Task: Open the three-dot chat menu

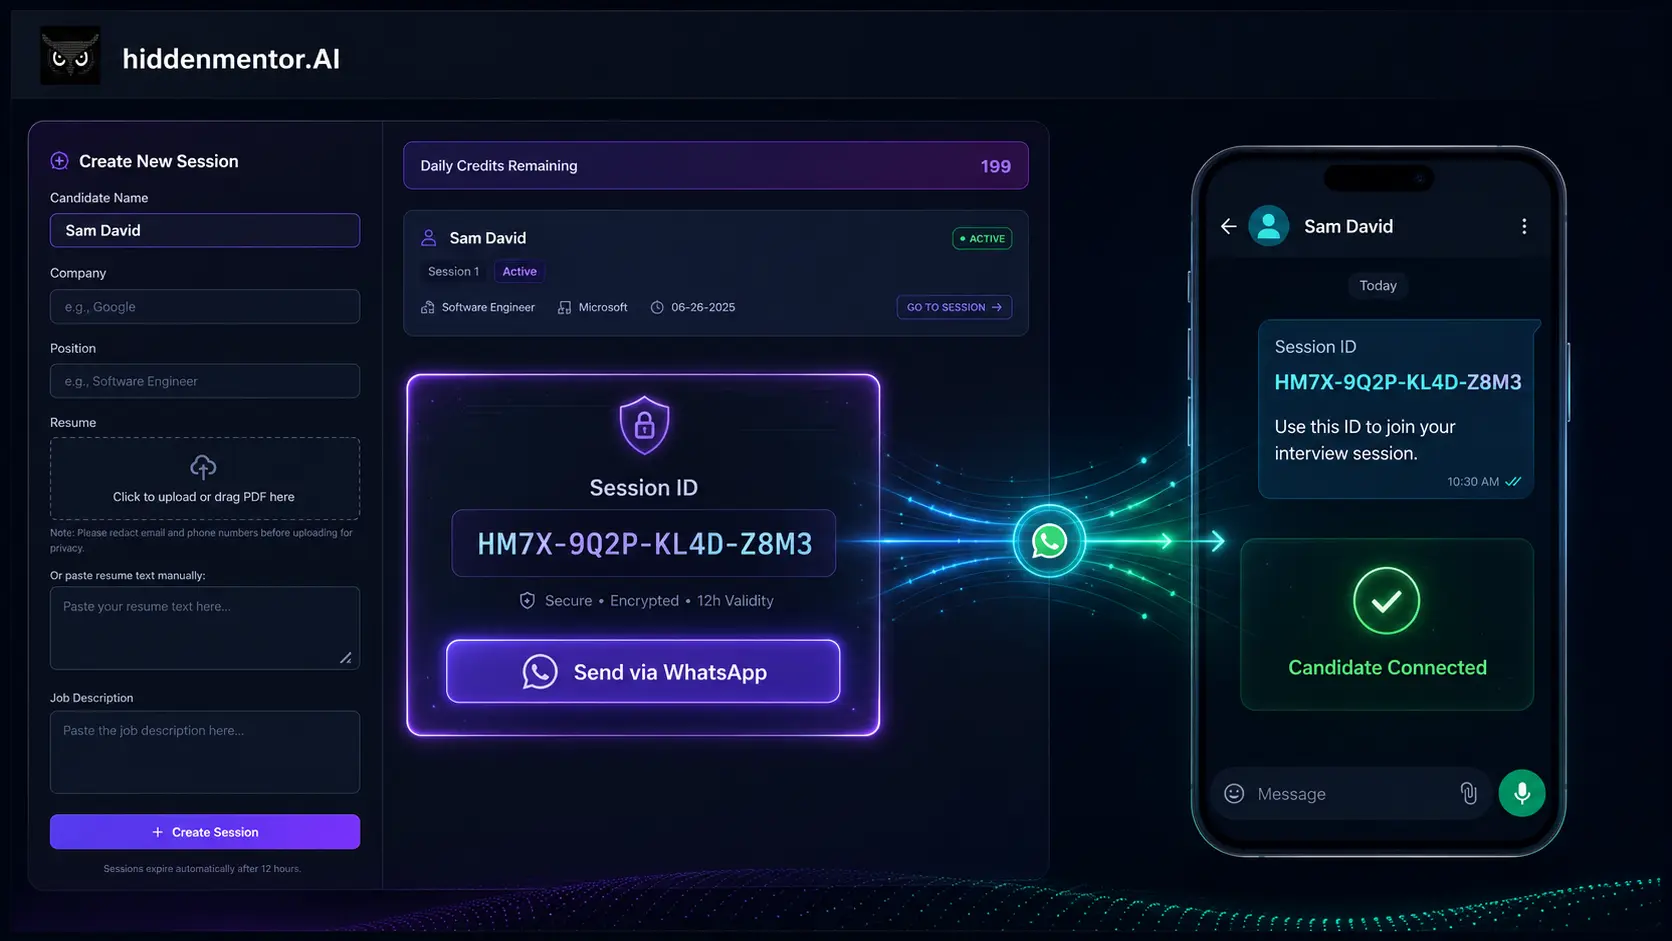Action: 1524,226
